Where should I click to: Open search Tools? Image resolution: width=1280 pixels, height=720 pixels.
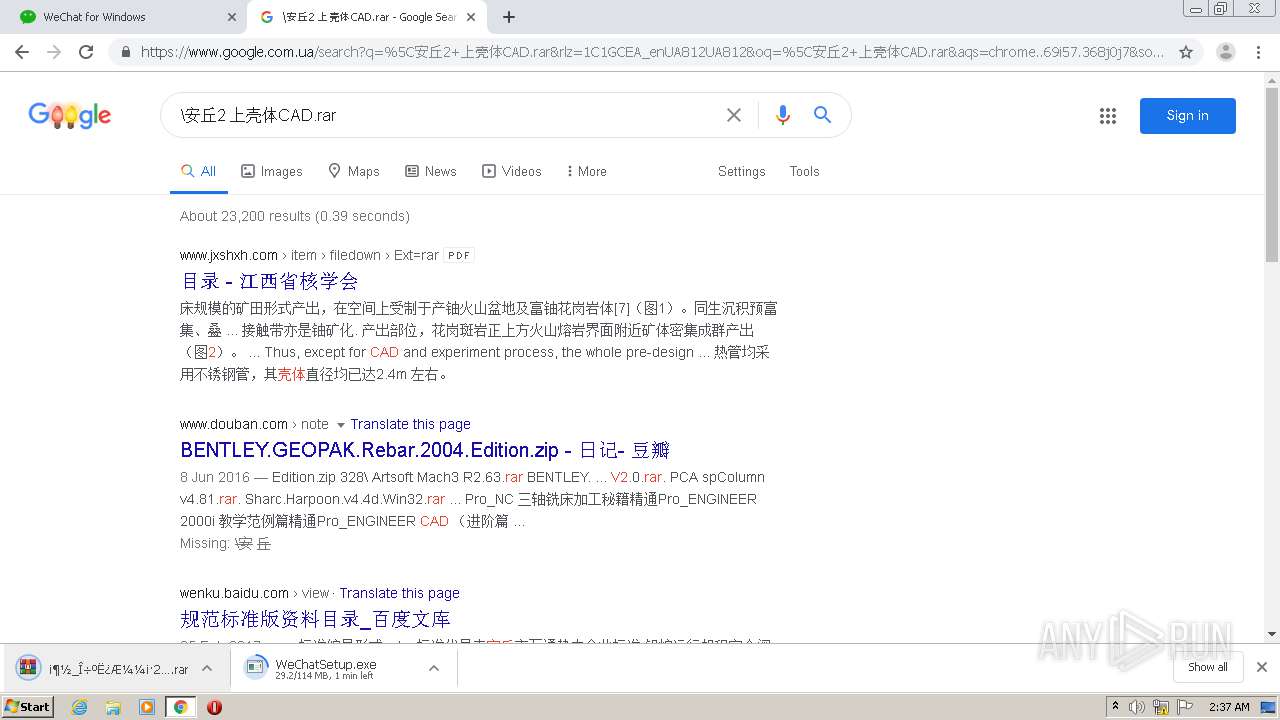(x=804, y=171)
